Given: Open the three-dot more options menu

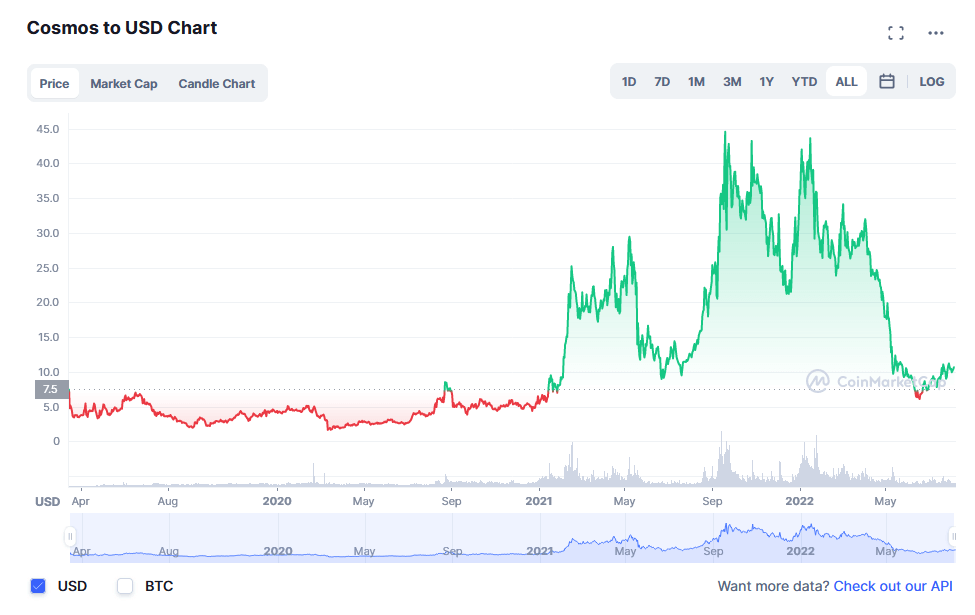Looking at the screenshot, I should pyautogui.click(x=936, y=33).
